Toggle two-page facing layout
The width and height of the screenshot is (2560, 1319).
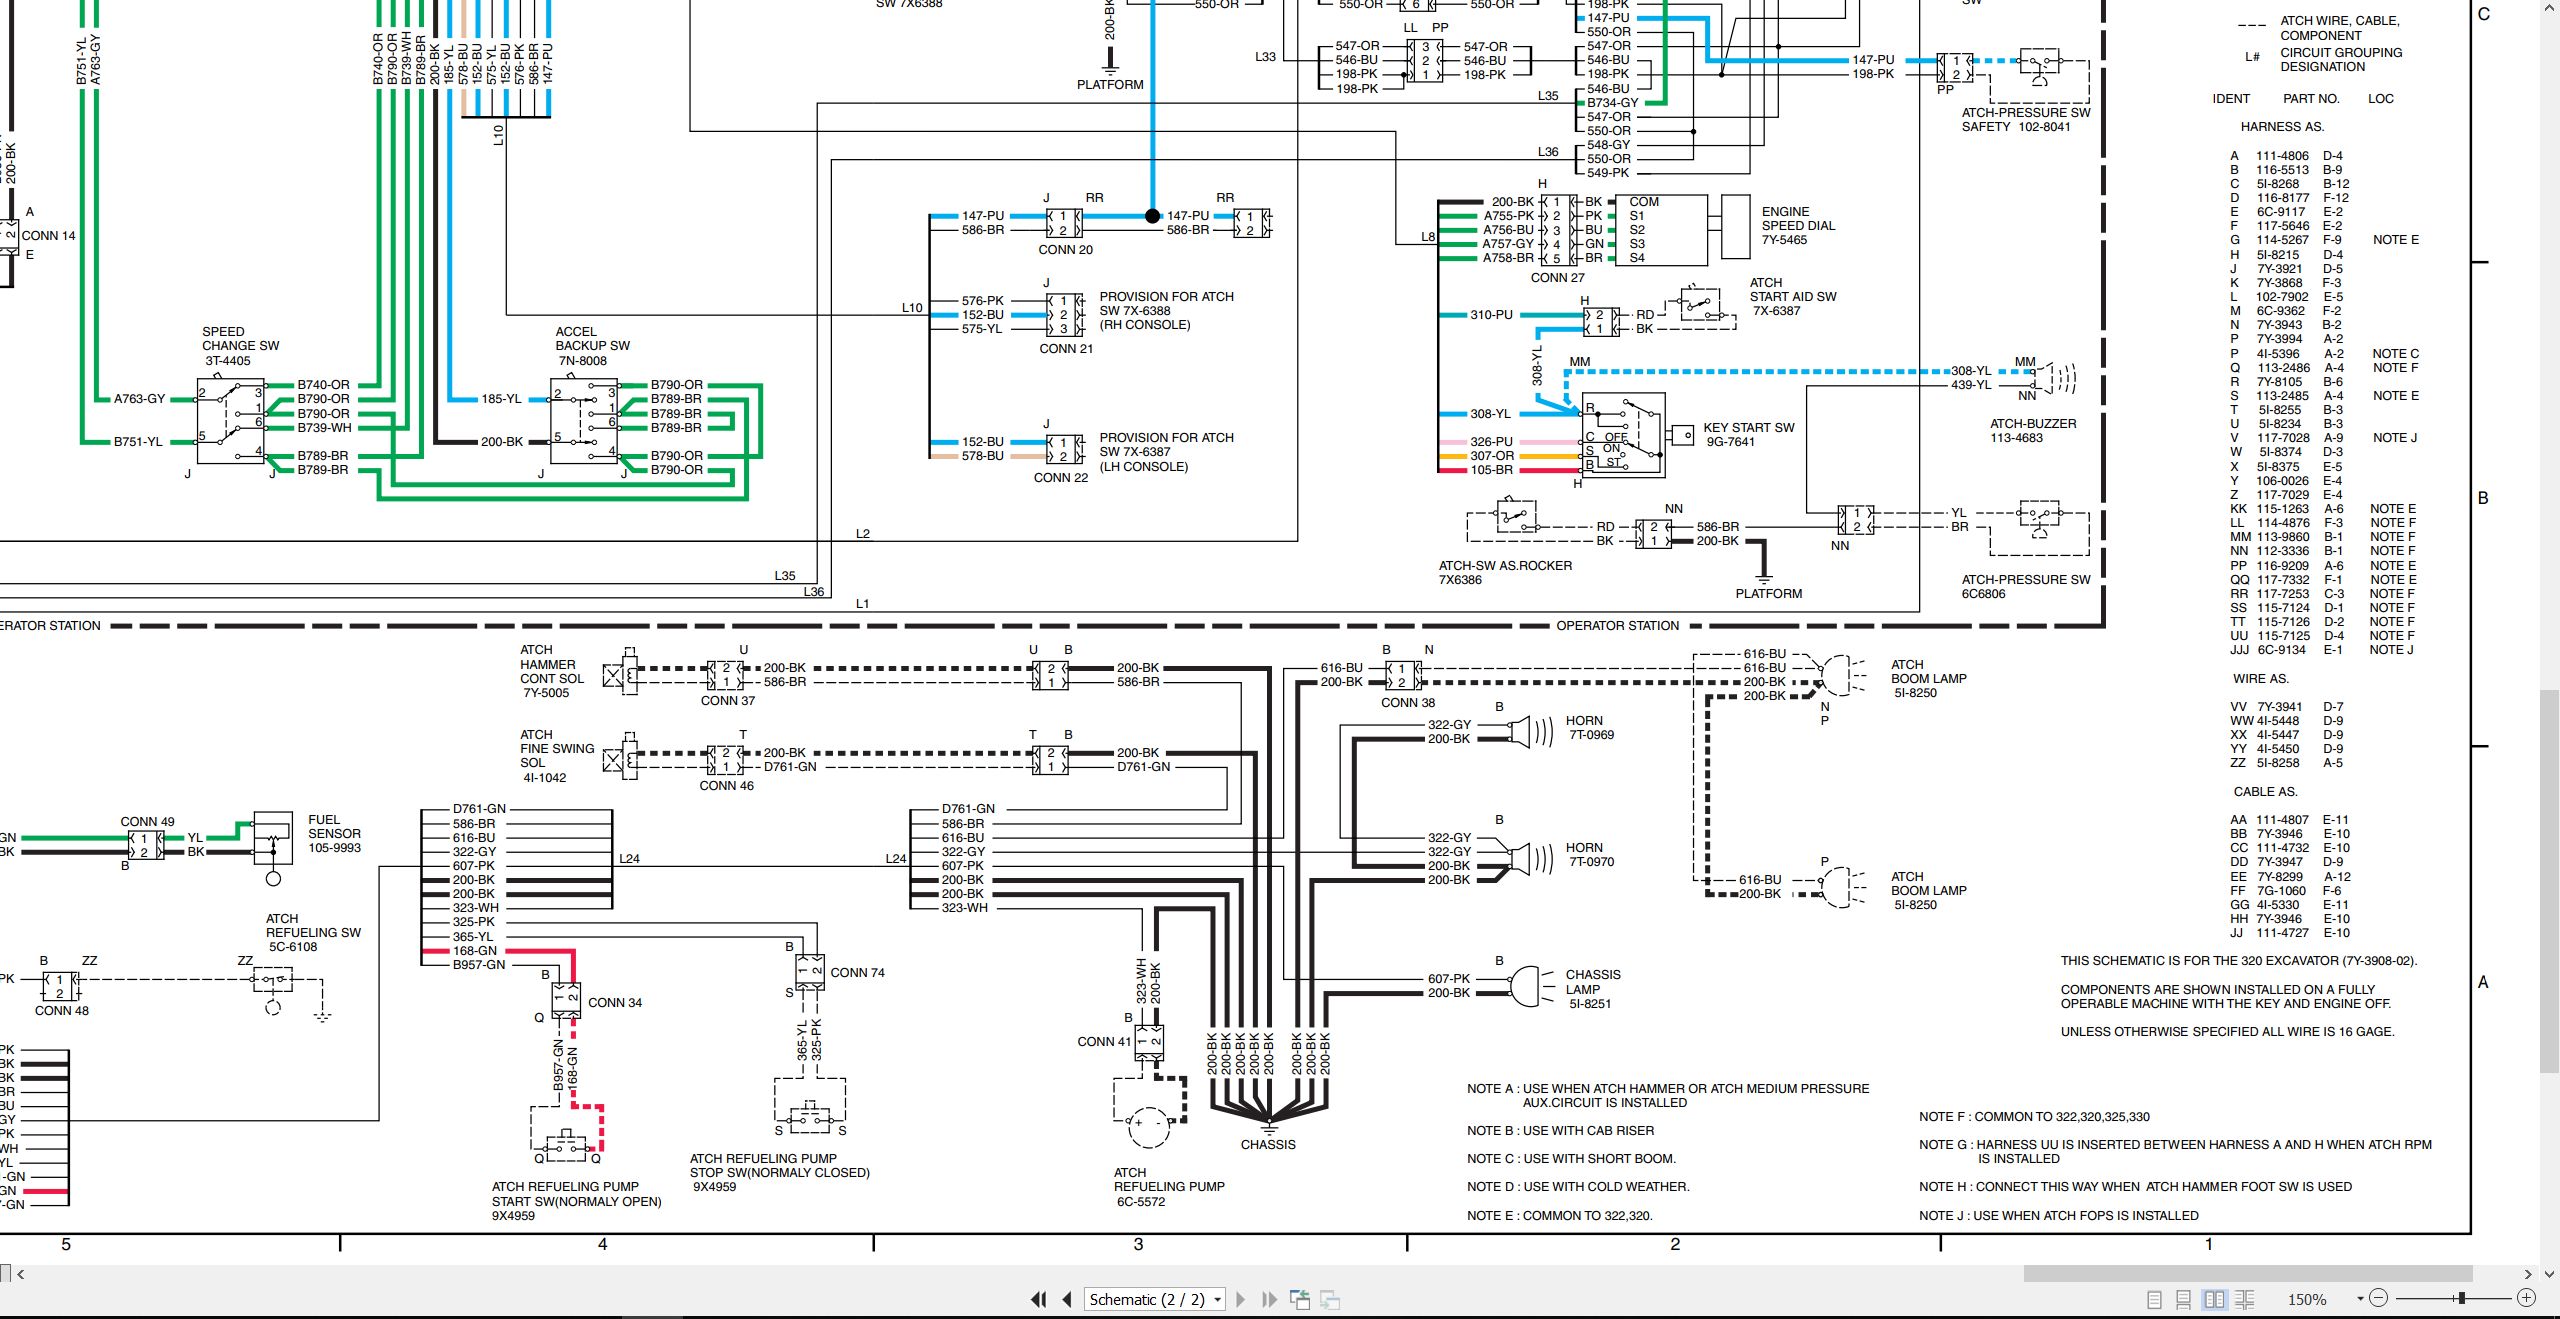pos(2215,1299)
